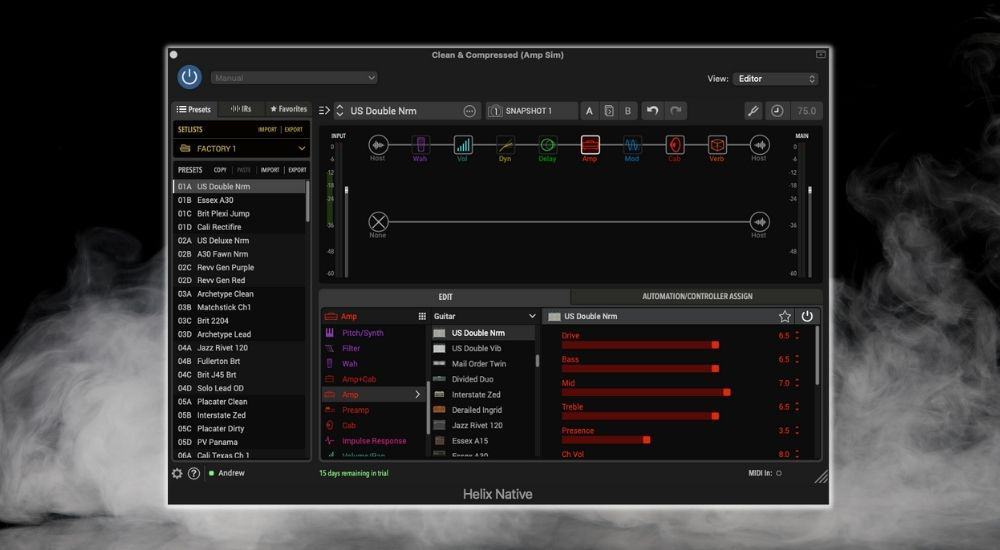Open the SNAPSHOT 1 selector
The image size is (1000, 550).
(531, 111)
